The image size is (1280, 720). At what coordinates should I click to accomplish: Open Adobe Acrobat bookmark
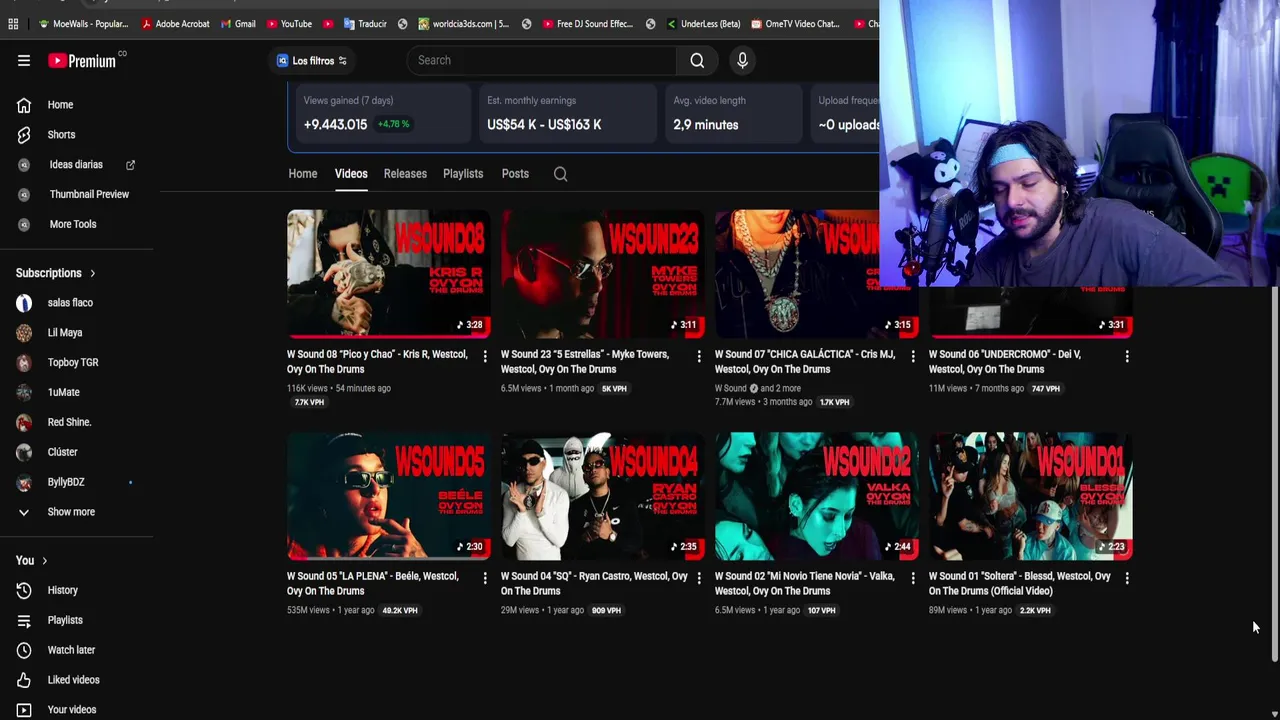176,24
